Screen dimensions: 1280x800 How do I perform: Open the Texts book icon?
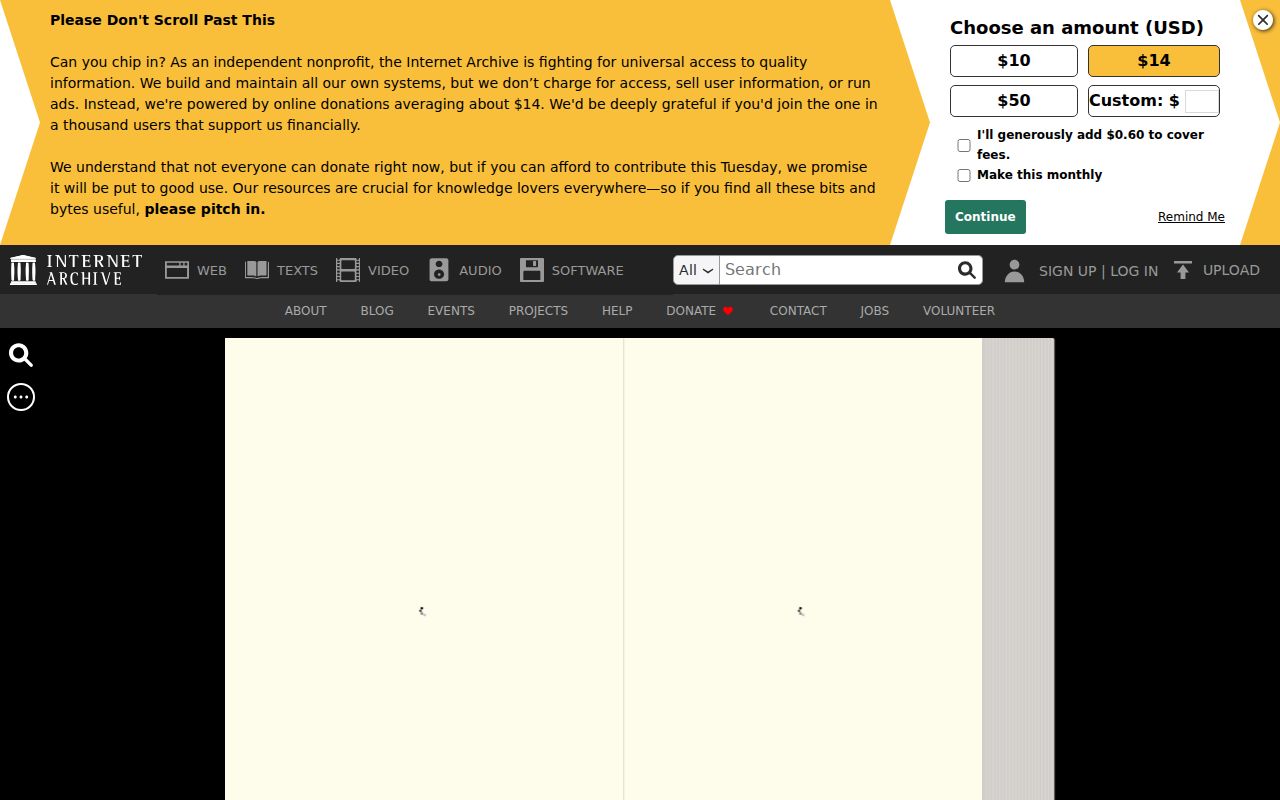(257, 270)
